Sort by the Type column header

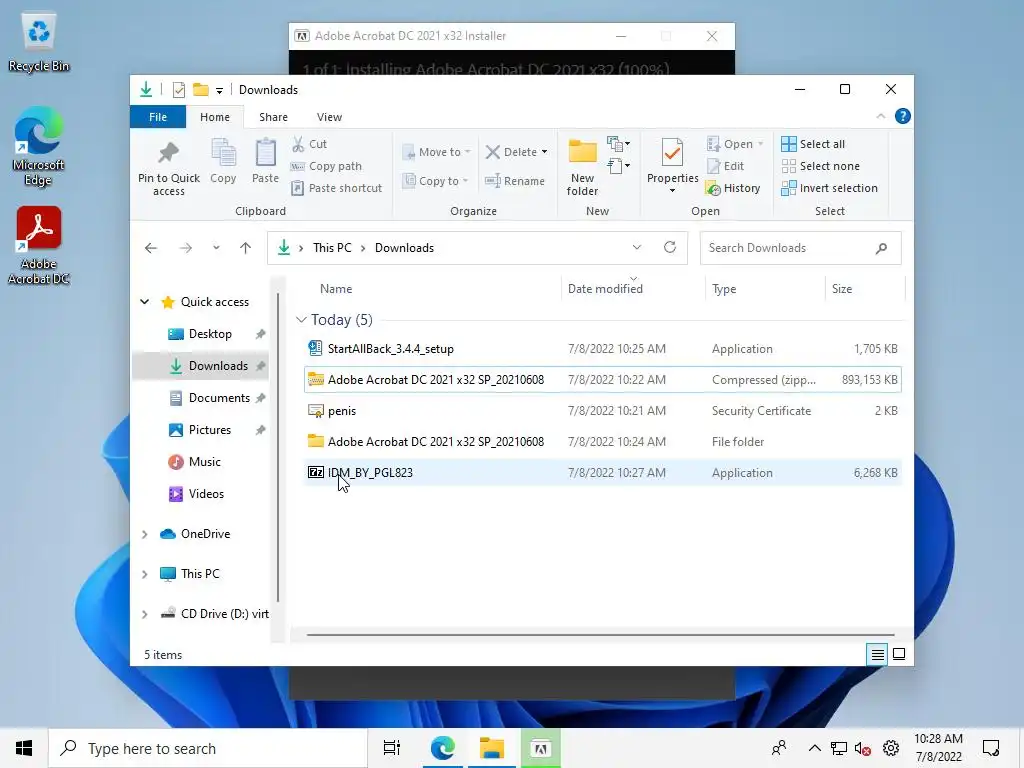(x=724, y=289)
